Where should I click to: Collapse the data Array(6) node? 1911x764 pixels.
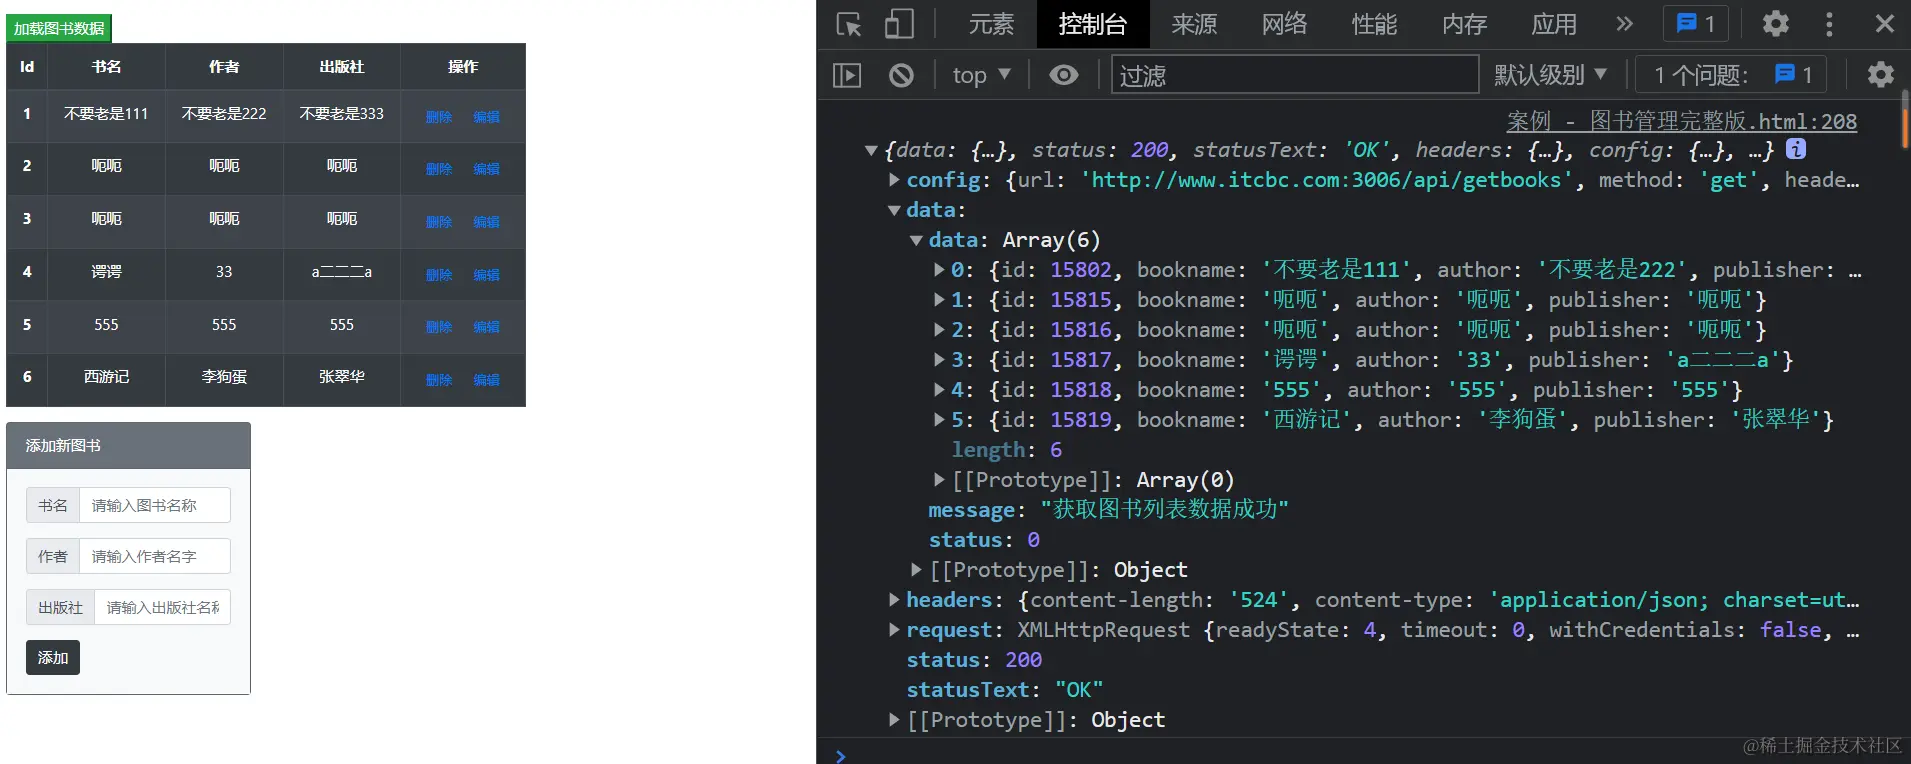coord(916,240)
